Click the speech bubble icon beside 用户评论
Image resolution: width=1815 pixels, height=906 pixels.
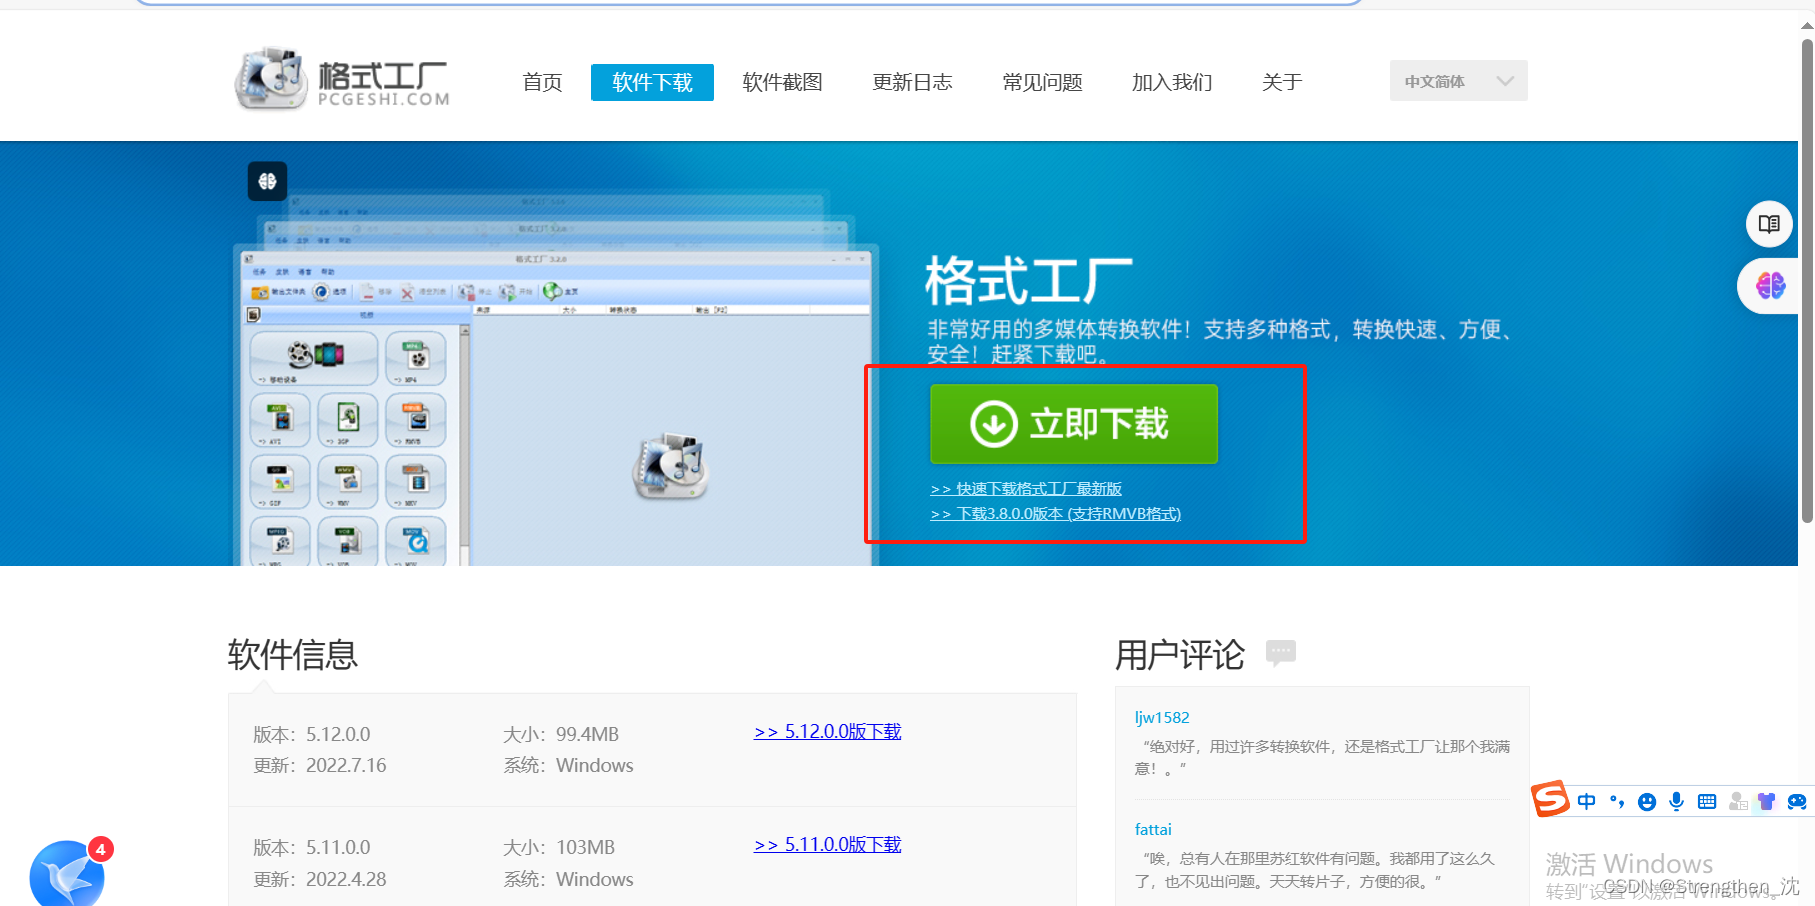1280,653
